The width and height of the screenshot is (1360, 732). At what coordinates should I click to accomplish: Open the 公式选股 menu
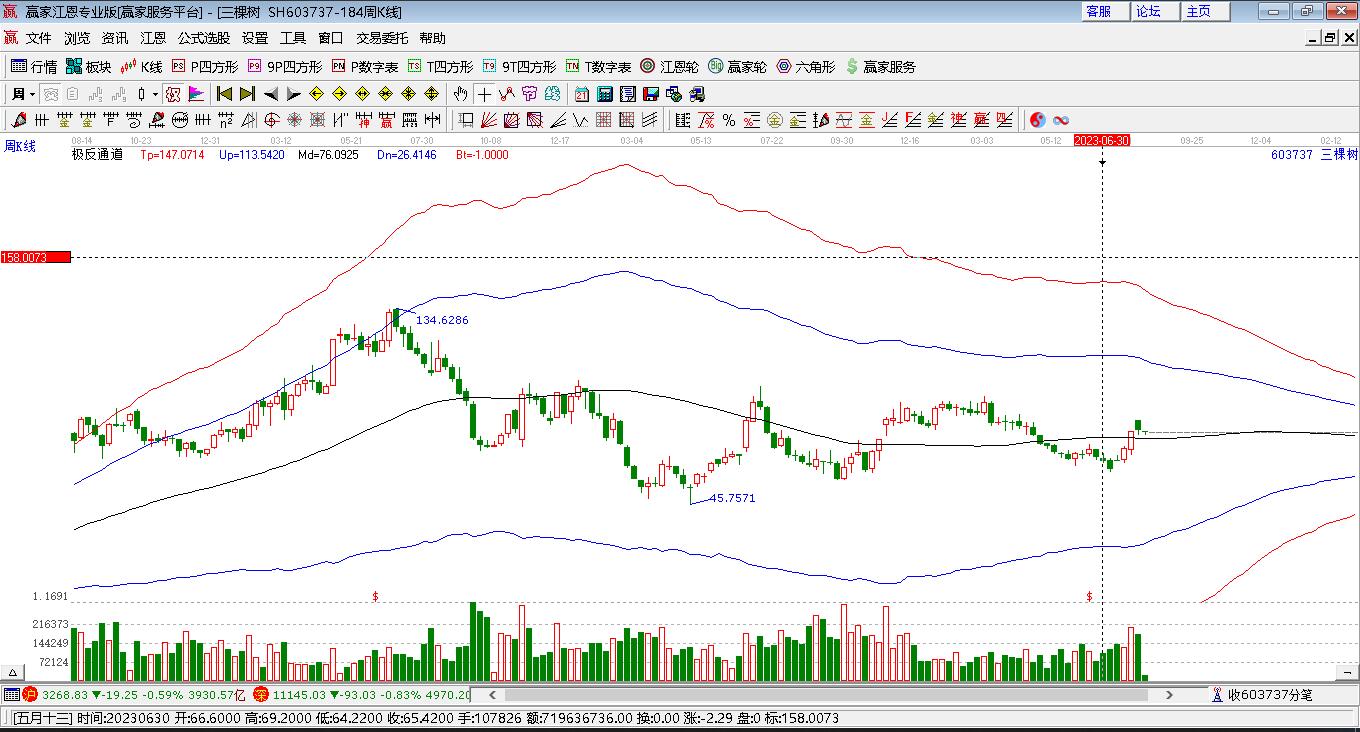[204, 38]
